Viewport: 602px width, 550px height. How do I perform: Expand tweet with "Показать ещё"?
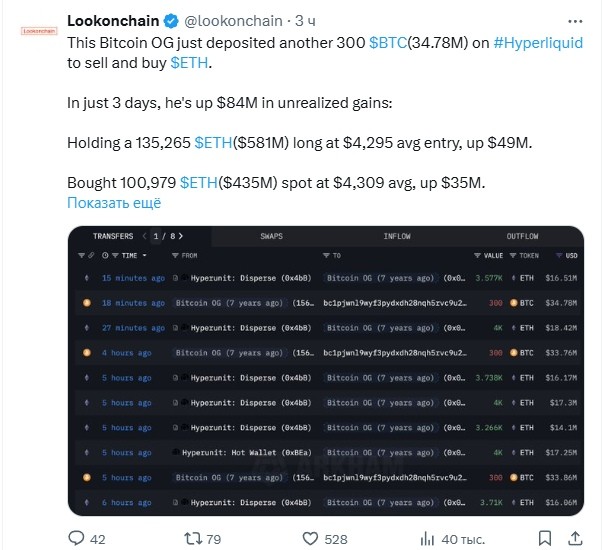point(113,203)
